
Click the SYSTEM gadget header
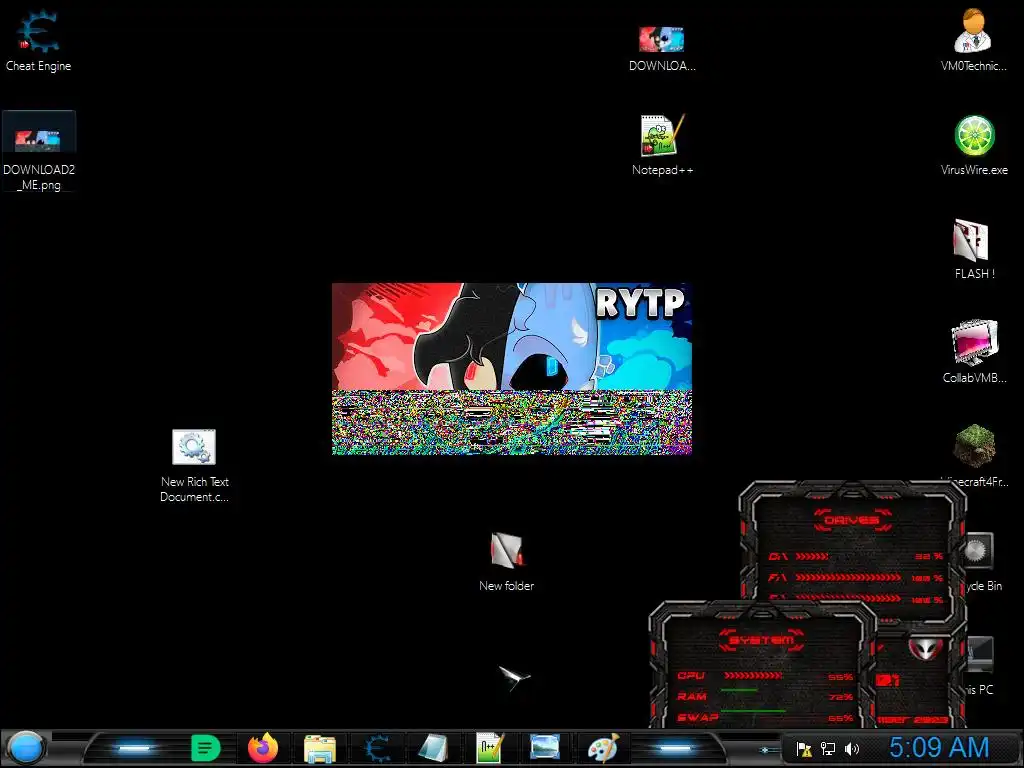point(761,640)
